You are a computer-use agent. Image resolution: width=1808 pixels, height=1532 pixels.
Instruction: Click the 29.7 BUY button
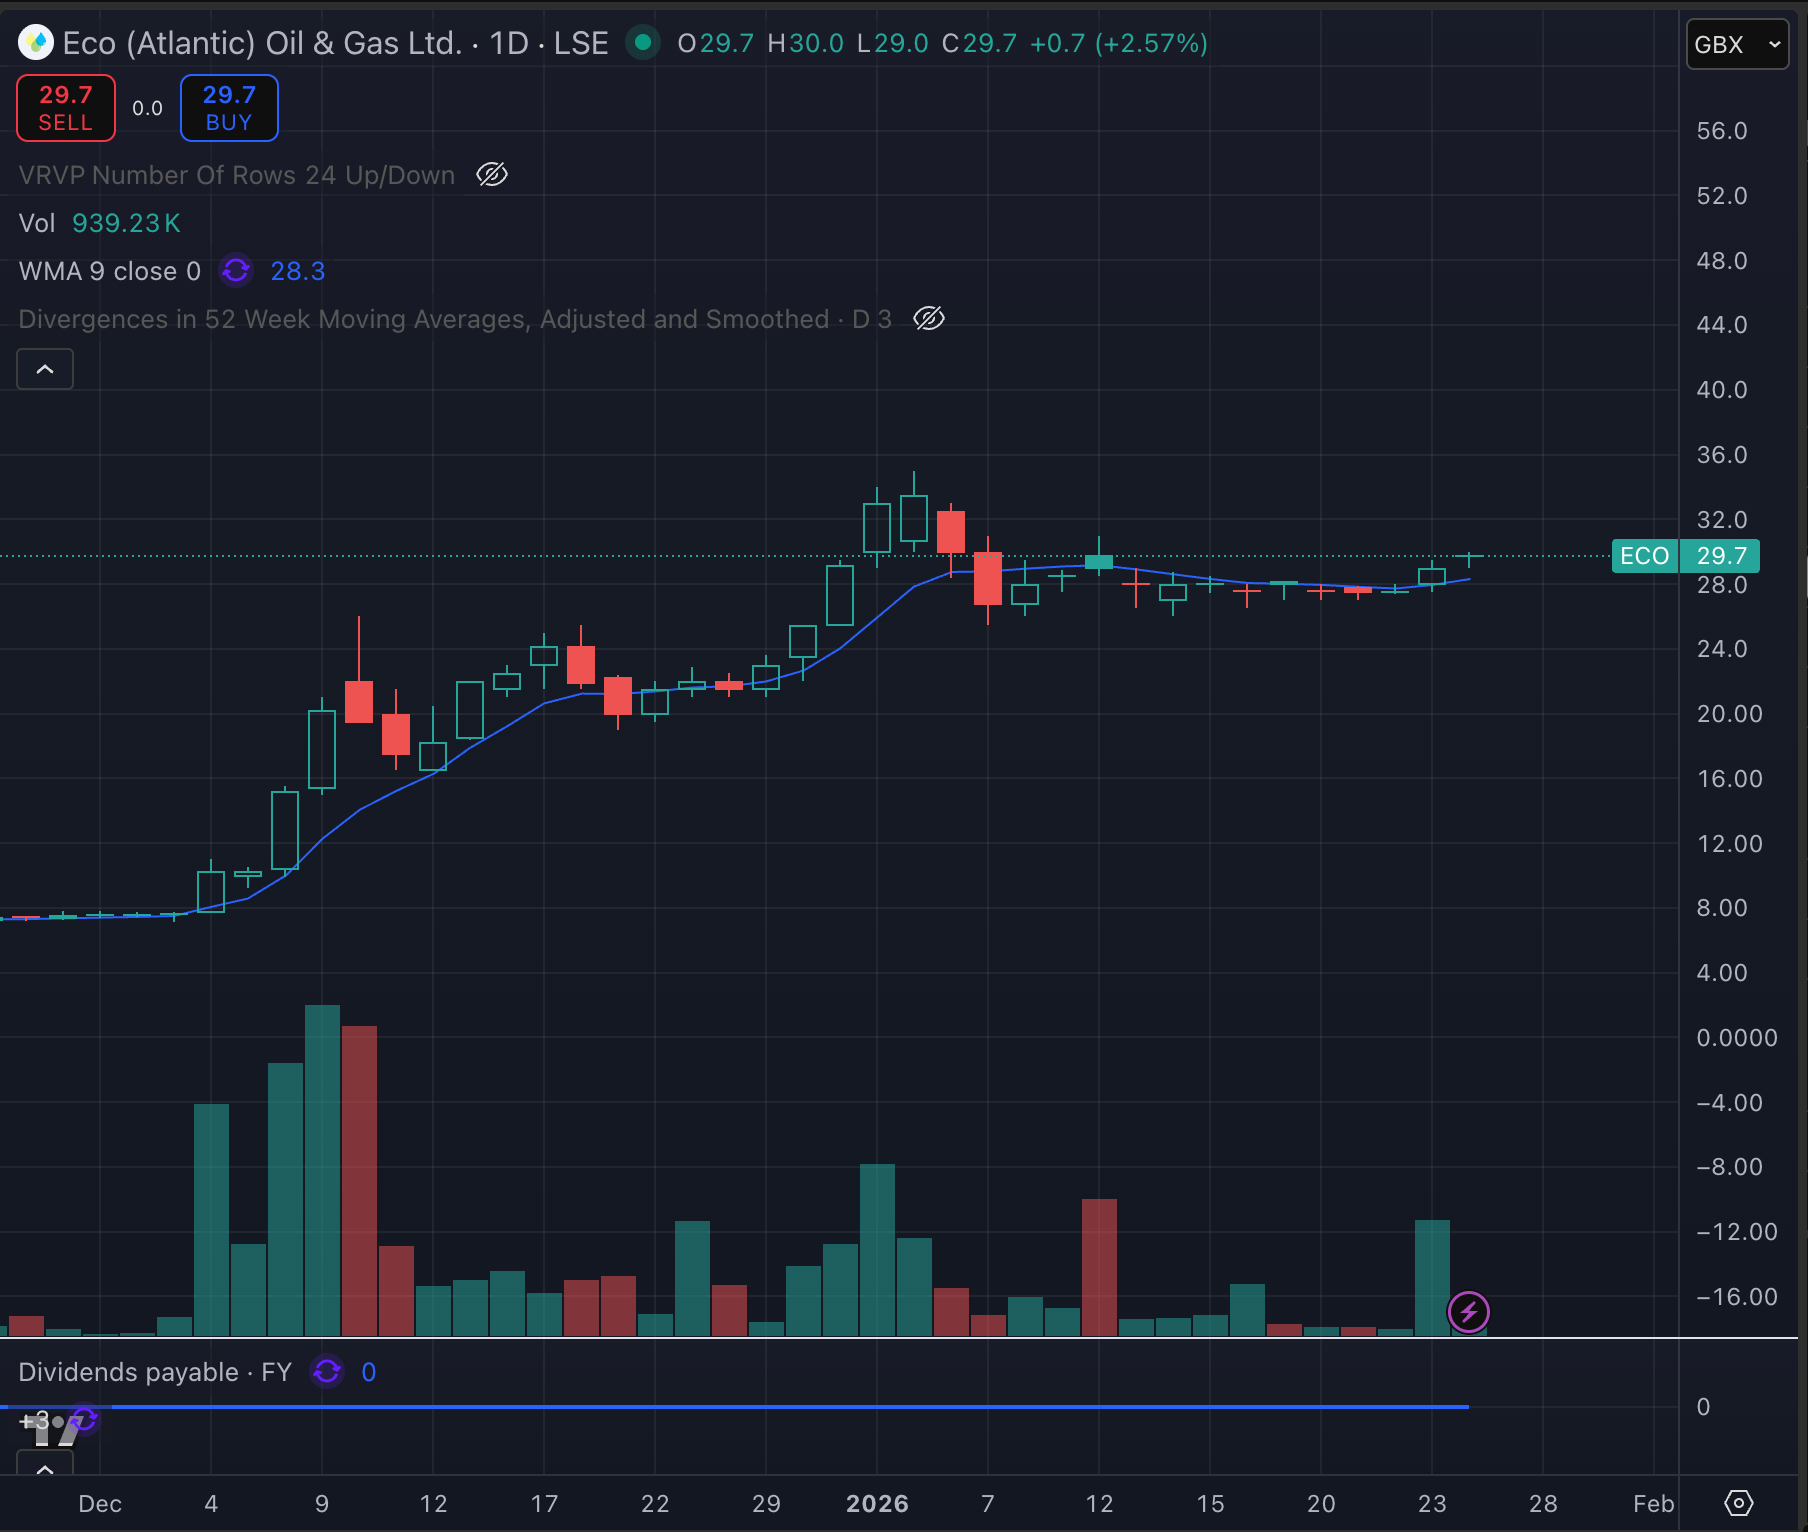[229, 108]
